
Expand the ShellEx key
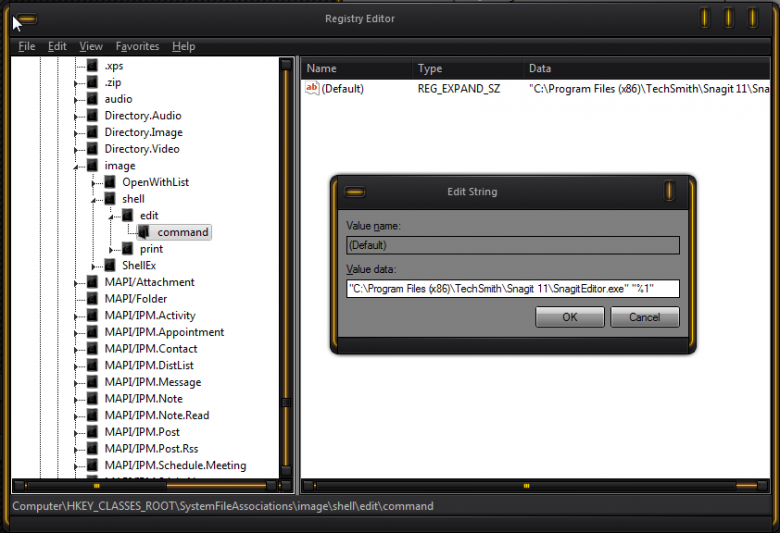pyautogui.click(x=94, y=267)
